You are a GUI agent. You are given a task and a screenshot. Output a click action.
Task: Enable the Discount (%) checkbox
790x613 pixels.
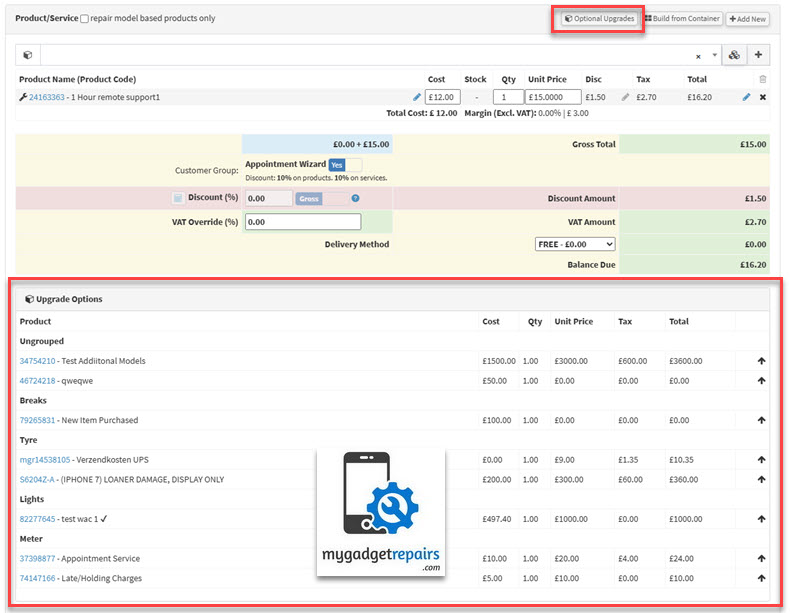(178, 198)
